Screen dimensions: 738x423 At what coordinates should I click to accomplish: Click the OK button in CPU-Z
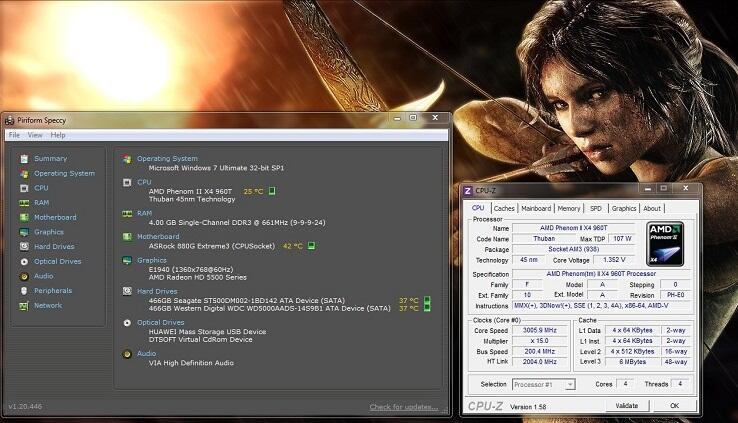tap(674, 406)
